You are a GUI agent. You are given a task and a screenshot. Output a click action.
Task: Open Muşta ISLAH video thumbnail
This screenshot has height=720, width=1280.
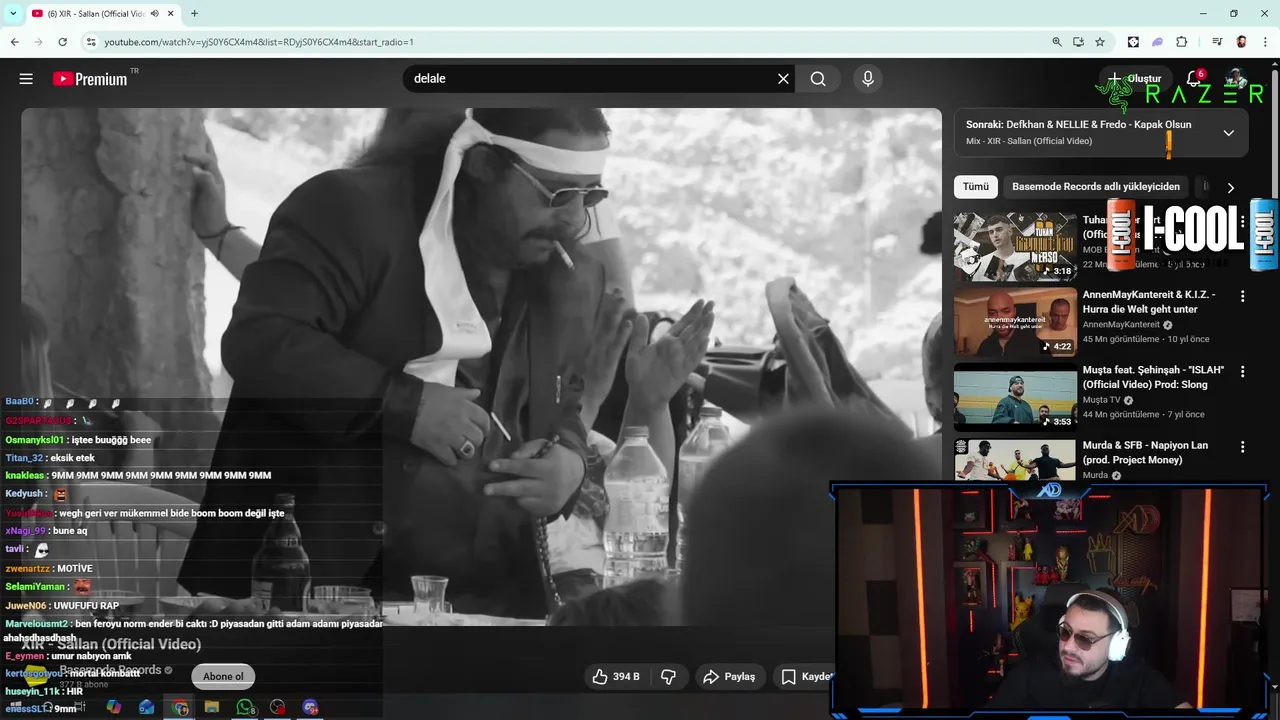[x=1015, y=397]
